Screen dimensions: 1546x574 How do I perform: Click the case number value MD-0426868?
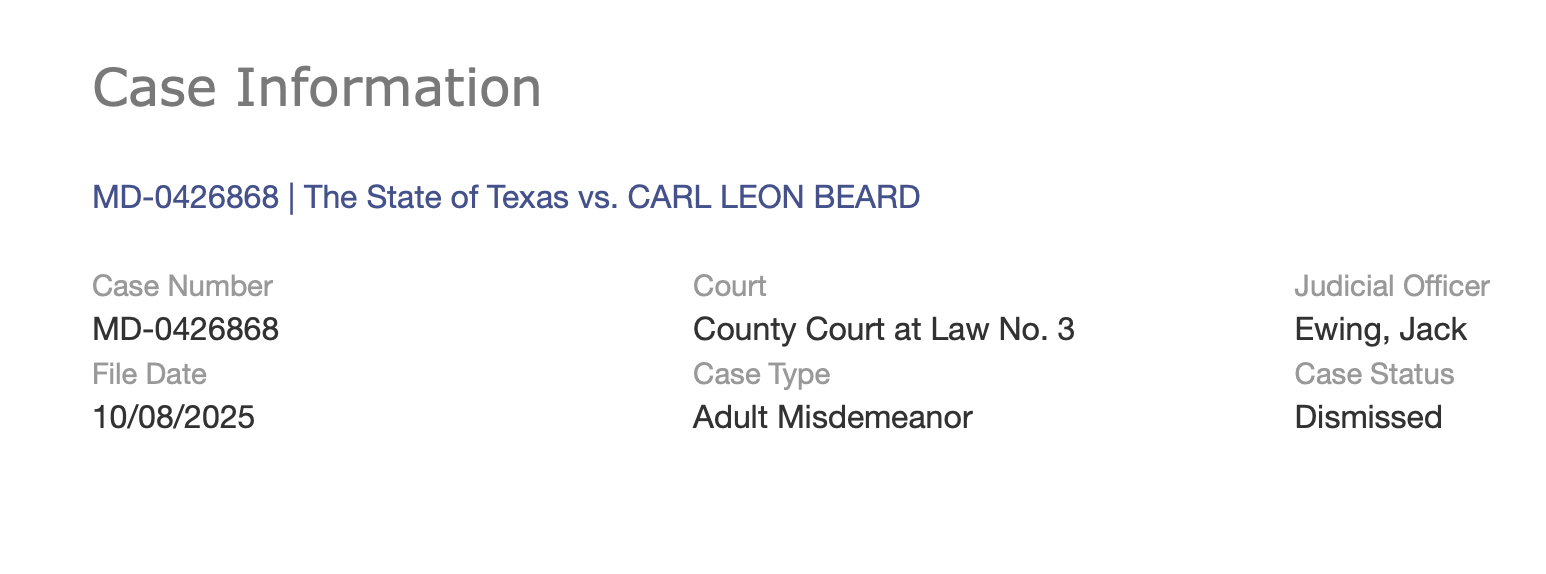(185, 329)
